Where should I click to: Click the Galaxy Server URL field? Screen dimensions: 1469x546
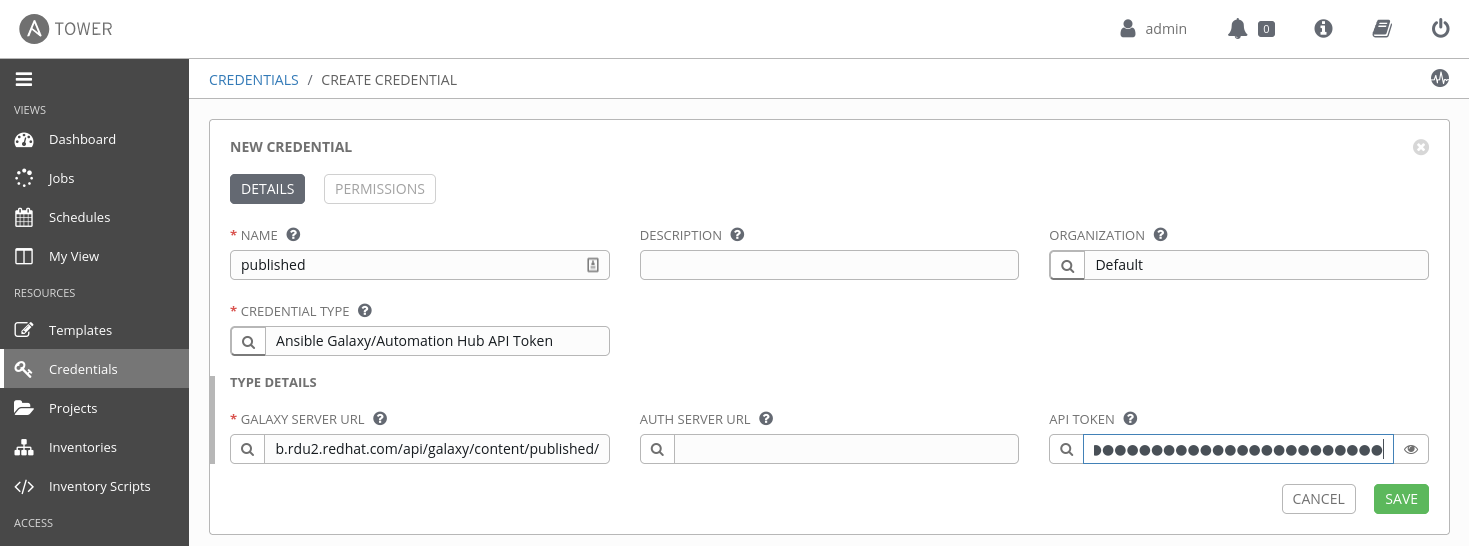[437, 449]
